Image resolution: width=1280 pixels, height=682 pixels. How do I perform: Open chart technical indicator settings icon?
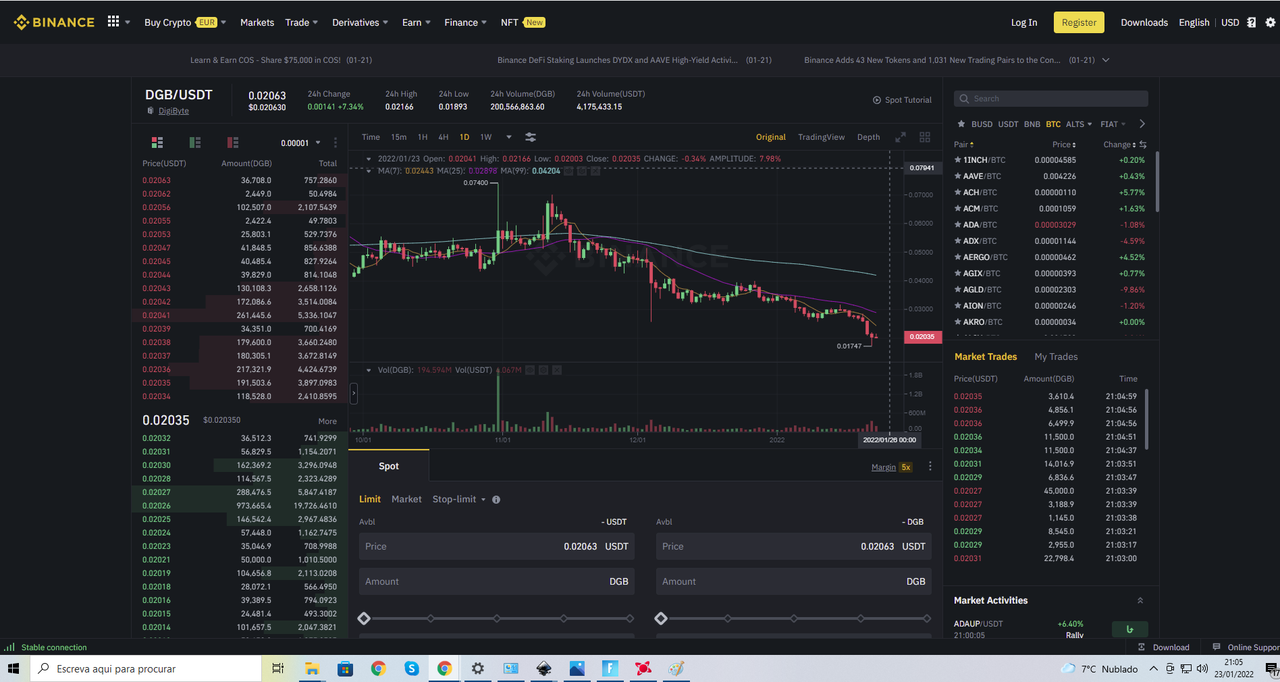(531, 137)
